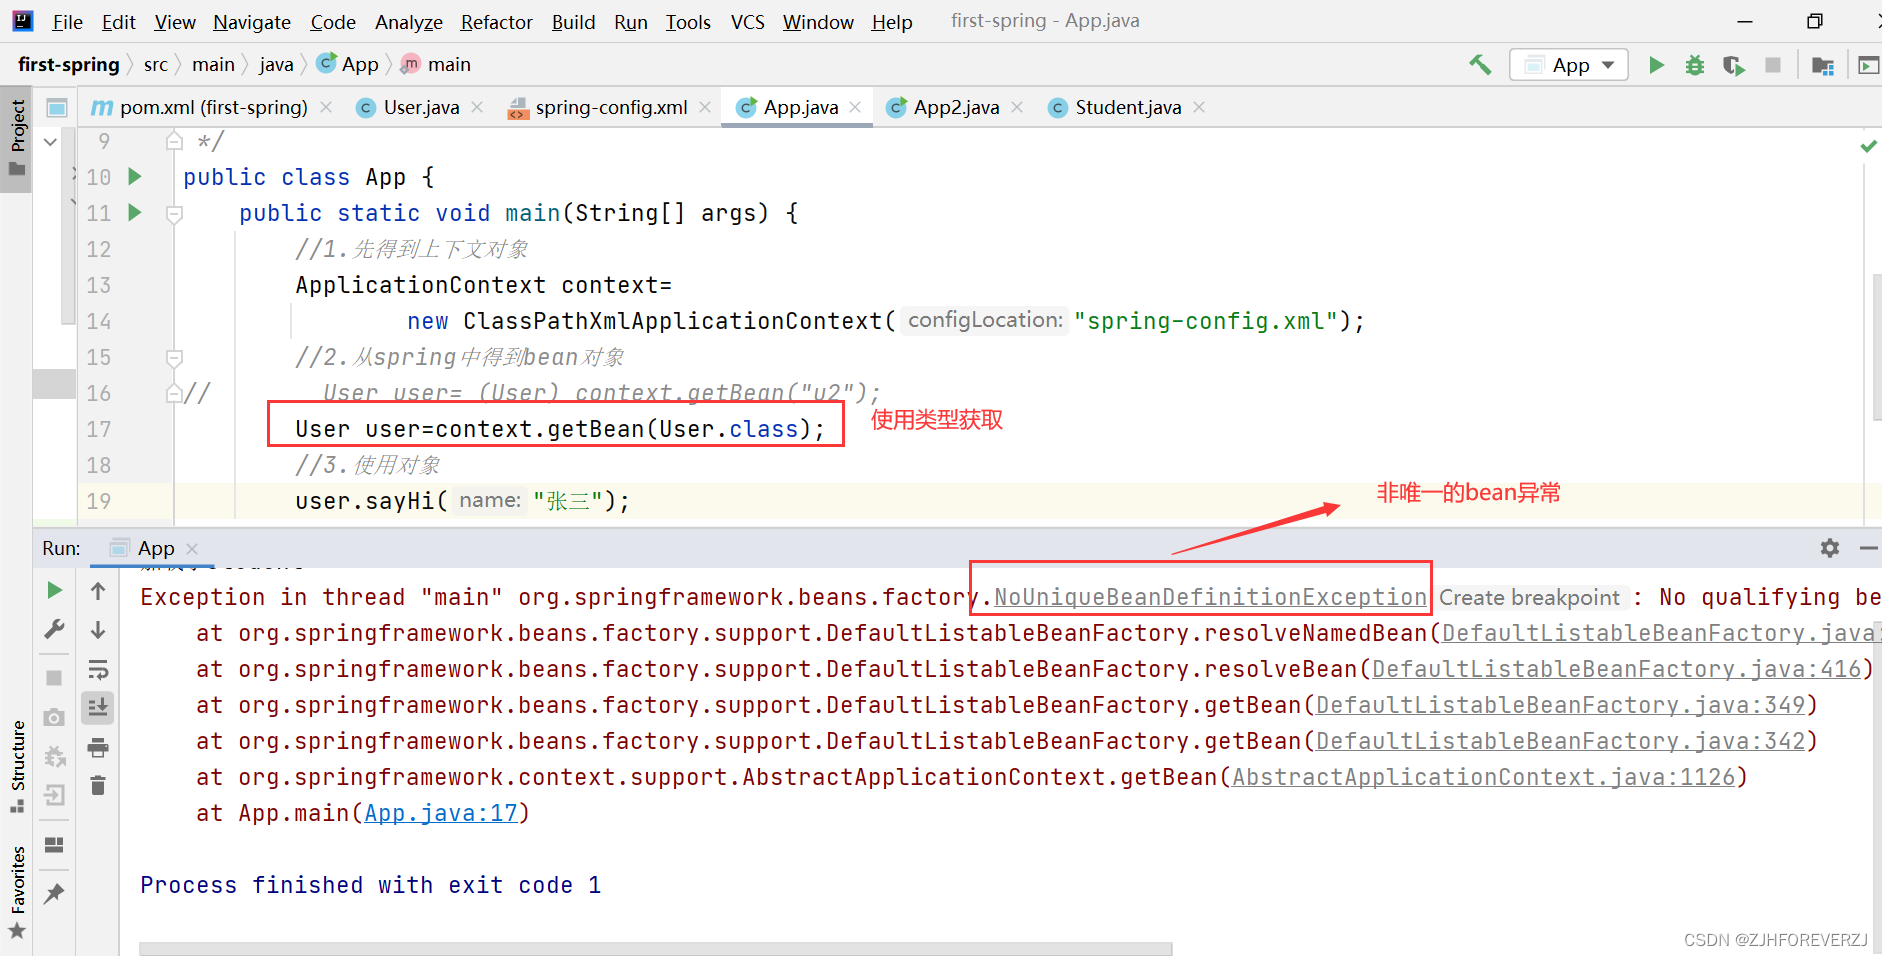Clear console with the trash icon

[98, 785]
